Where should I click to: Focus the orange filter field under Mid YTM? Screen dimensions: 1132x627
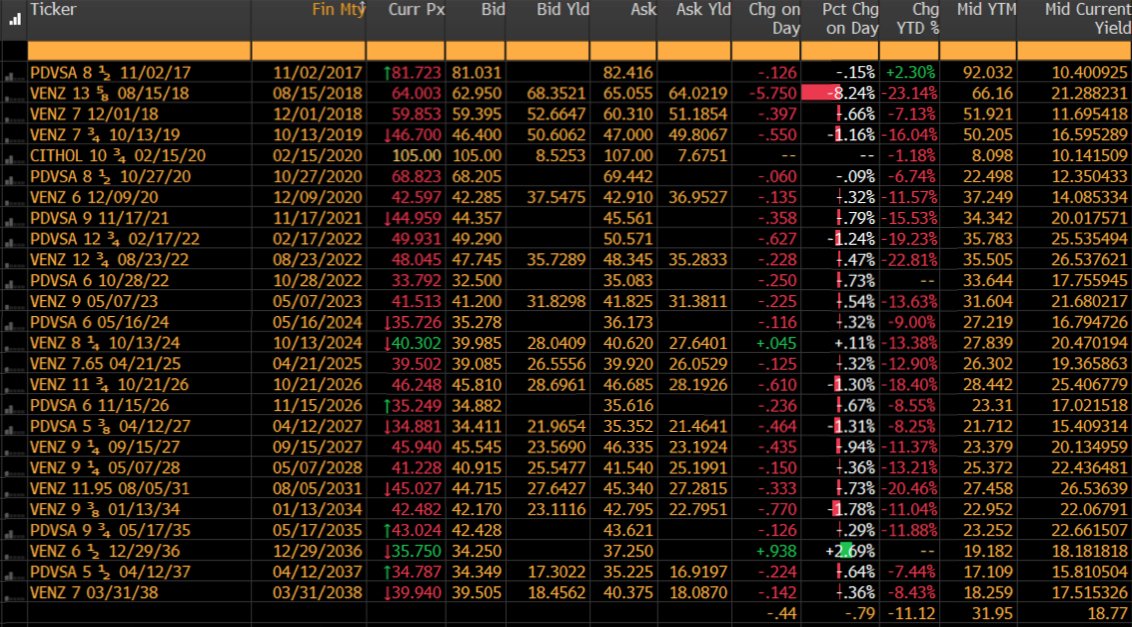978,51
